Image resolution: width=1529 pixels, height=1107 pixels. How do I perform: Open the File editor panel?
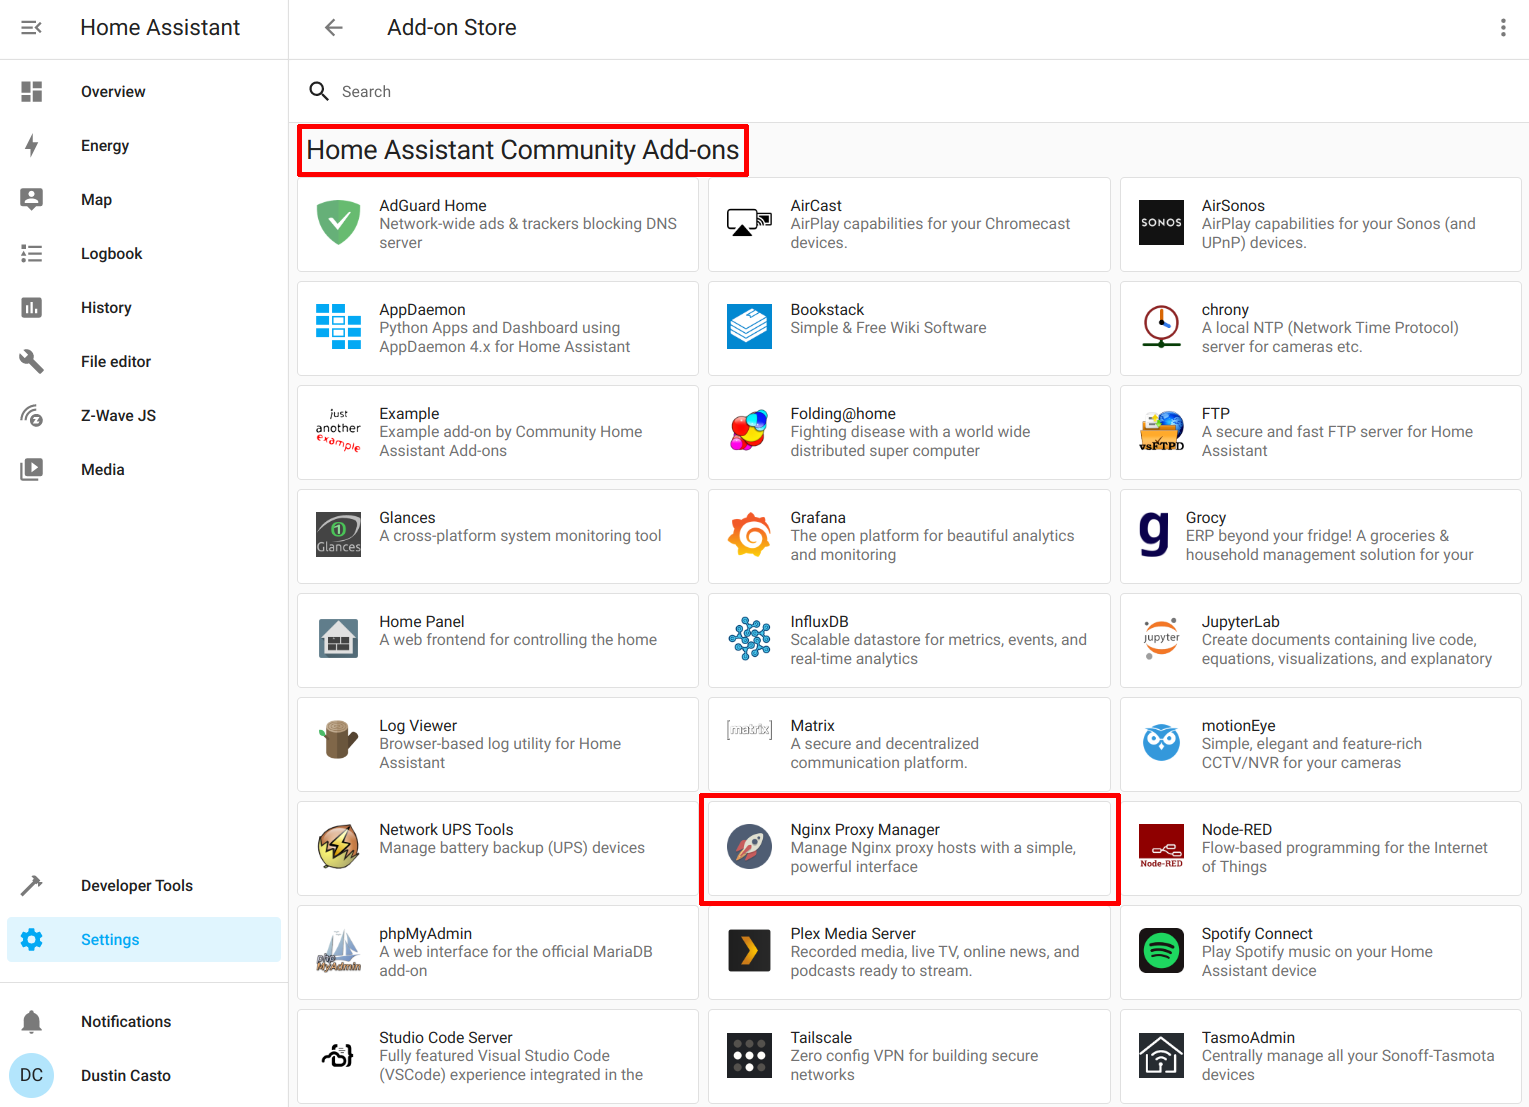click(x=144, y=362)
